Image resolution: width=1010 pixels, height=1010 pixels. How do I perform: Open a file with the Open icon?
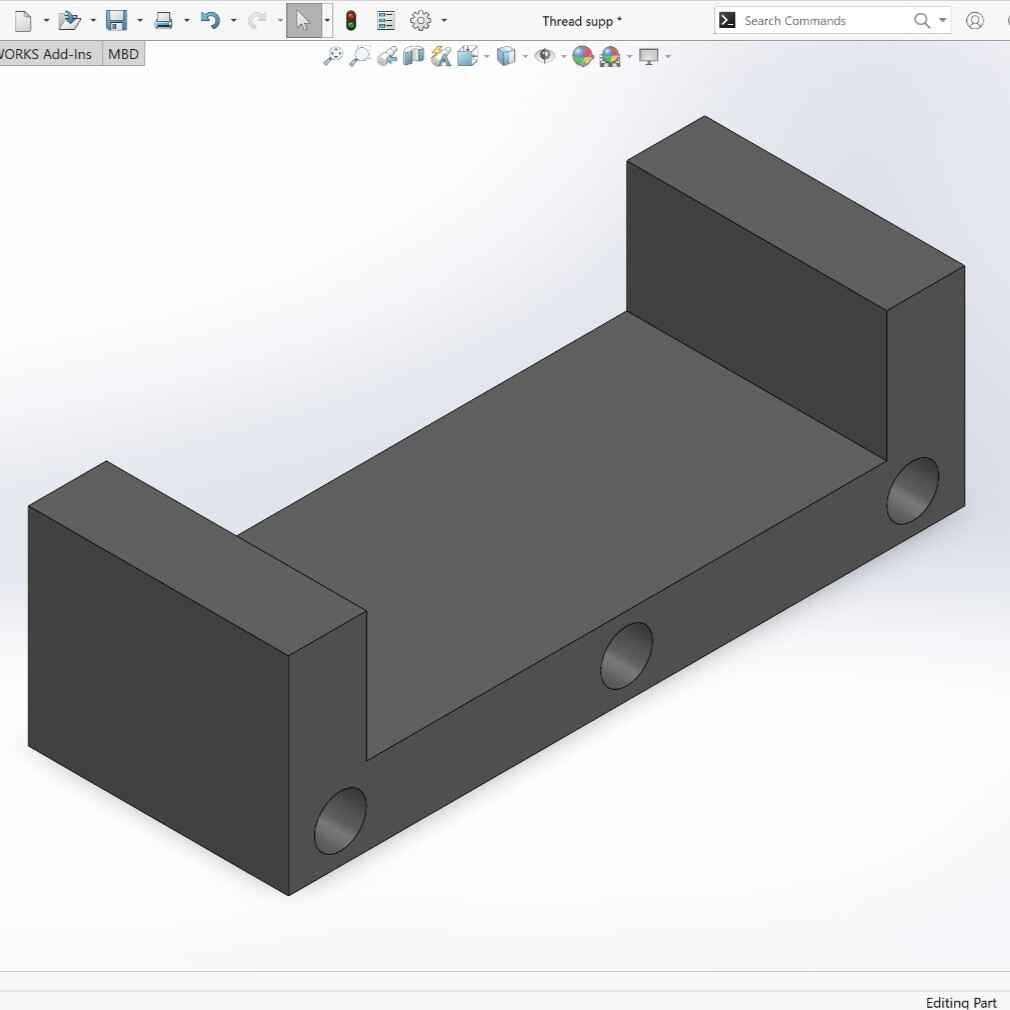(69, 21)
